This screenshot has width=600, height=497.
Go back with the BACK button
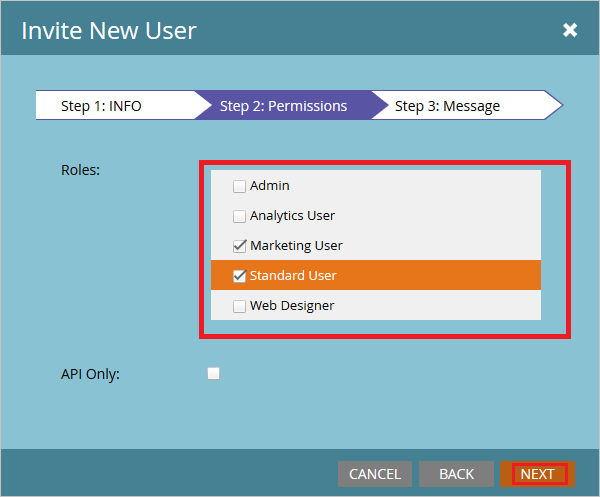pyautogui.click(x=456, y=474)
